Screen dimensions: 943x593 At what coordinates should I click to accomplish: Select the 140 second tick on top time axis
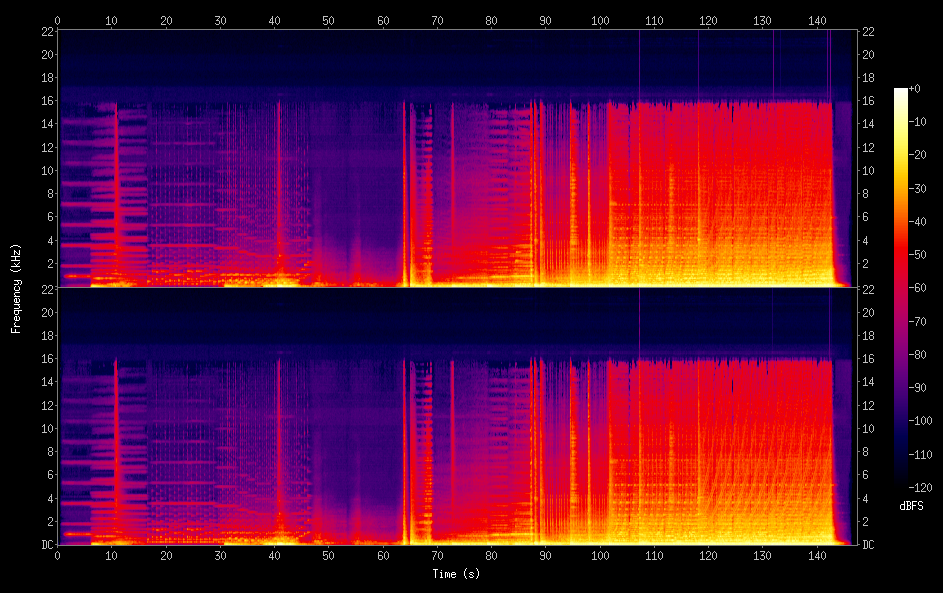tap(816, 19)
